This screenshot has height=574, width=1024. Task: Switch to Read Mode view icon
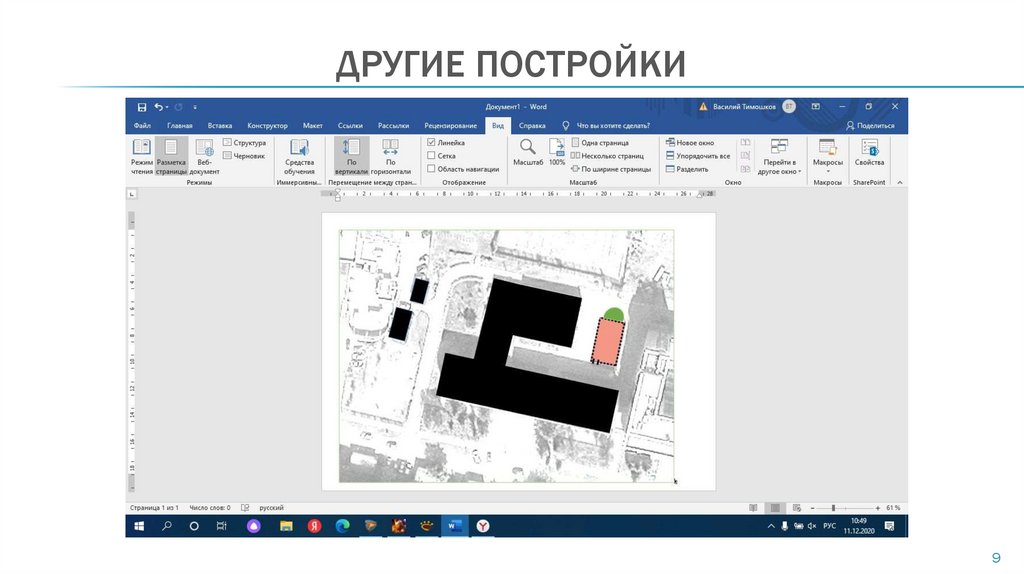click(141, 156)
